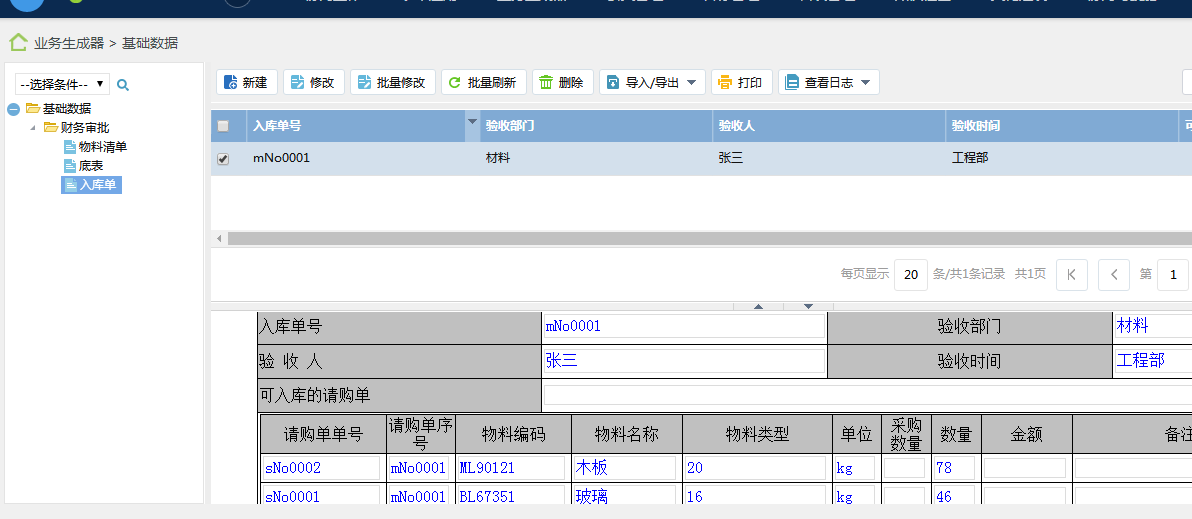The height and width of the screenshot is (519, 1192).
Task: Click the search magnifier icon in sidebar
Action: [123, 85]
